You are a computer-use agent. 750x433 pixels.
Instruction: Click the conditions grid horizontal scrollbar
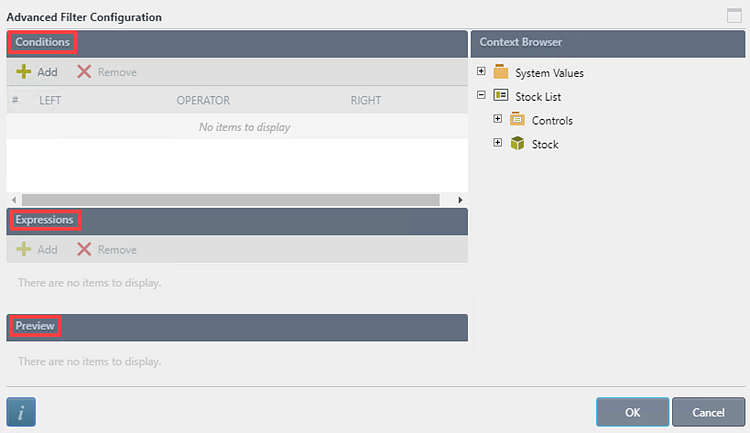(x=230, y=200)
